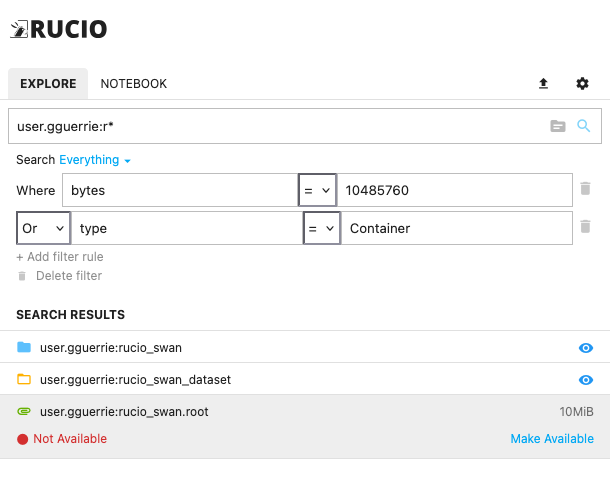This screenshot has height=486, width=610.
Task: Click the folder browse icon in search box
Action: [558, 126]
